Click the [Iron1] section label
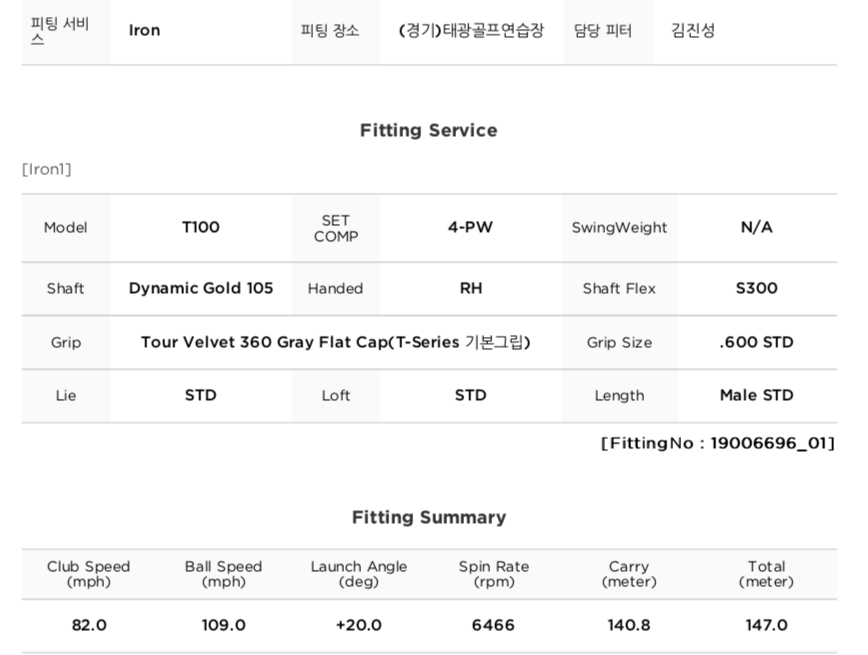The width and height of the screenshot is (868, 655). tap(47, 170)
